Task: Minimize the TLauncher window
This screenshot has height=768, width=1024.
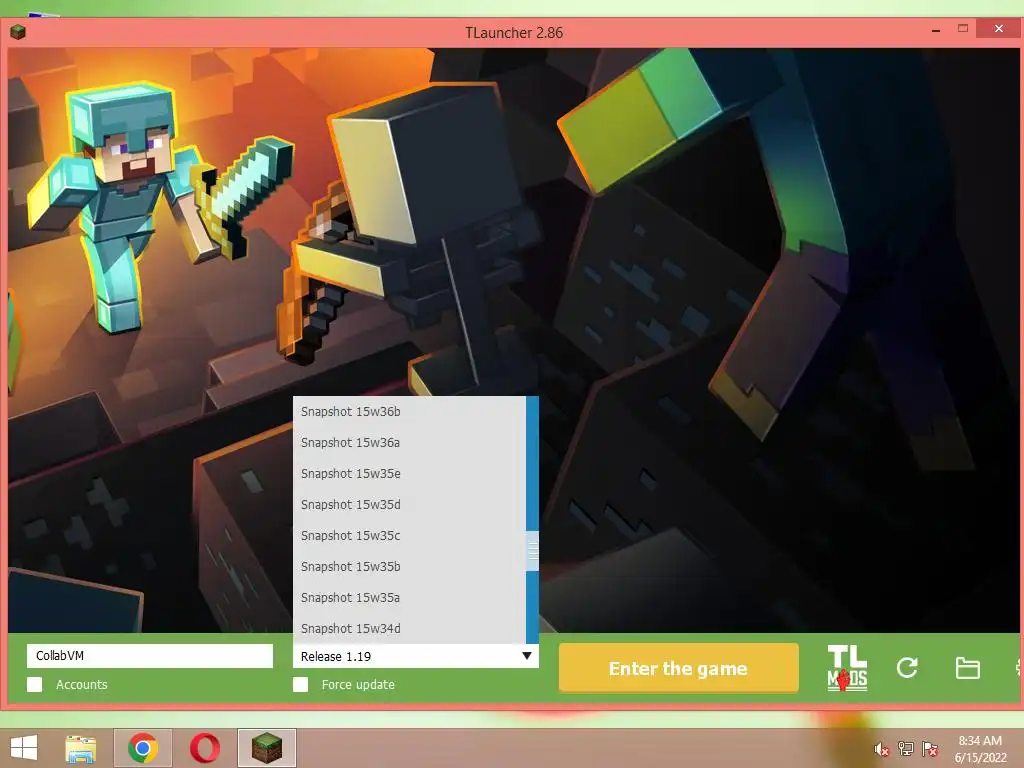Action: [935, 30]
